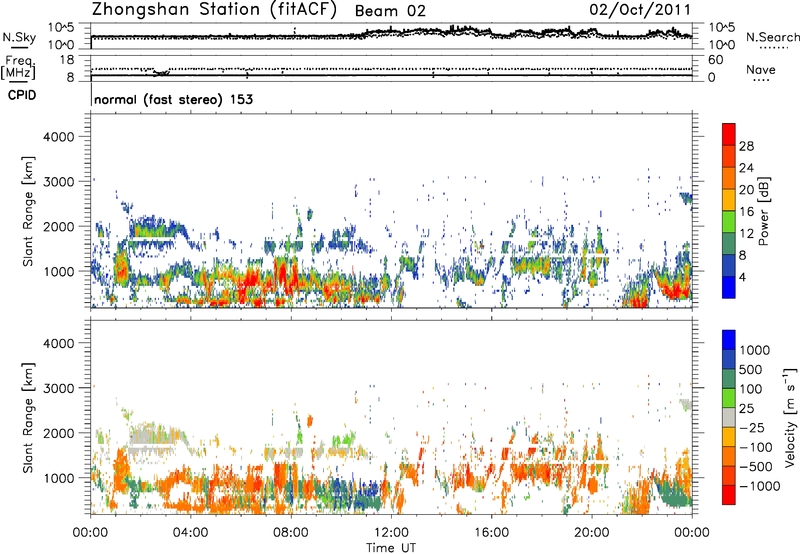
Task: Click the right "10^0" search noise tick
Action: pyautogui.click(x=722, y=45)
